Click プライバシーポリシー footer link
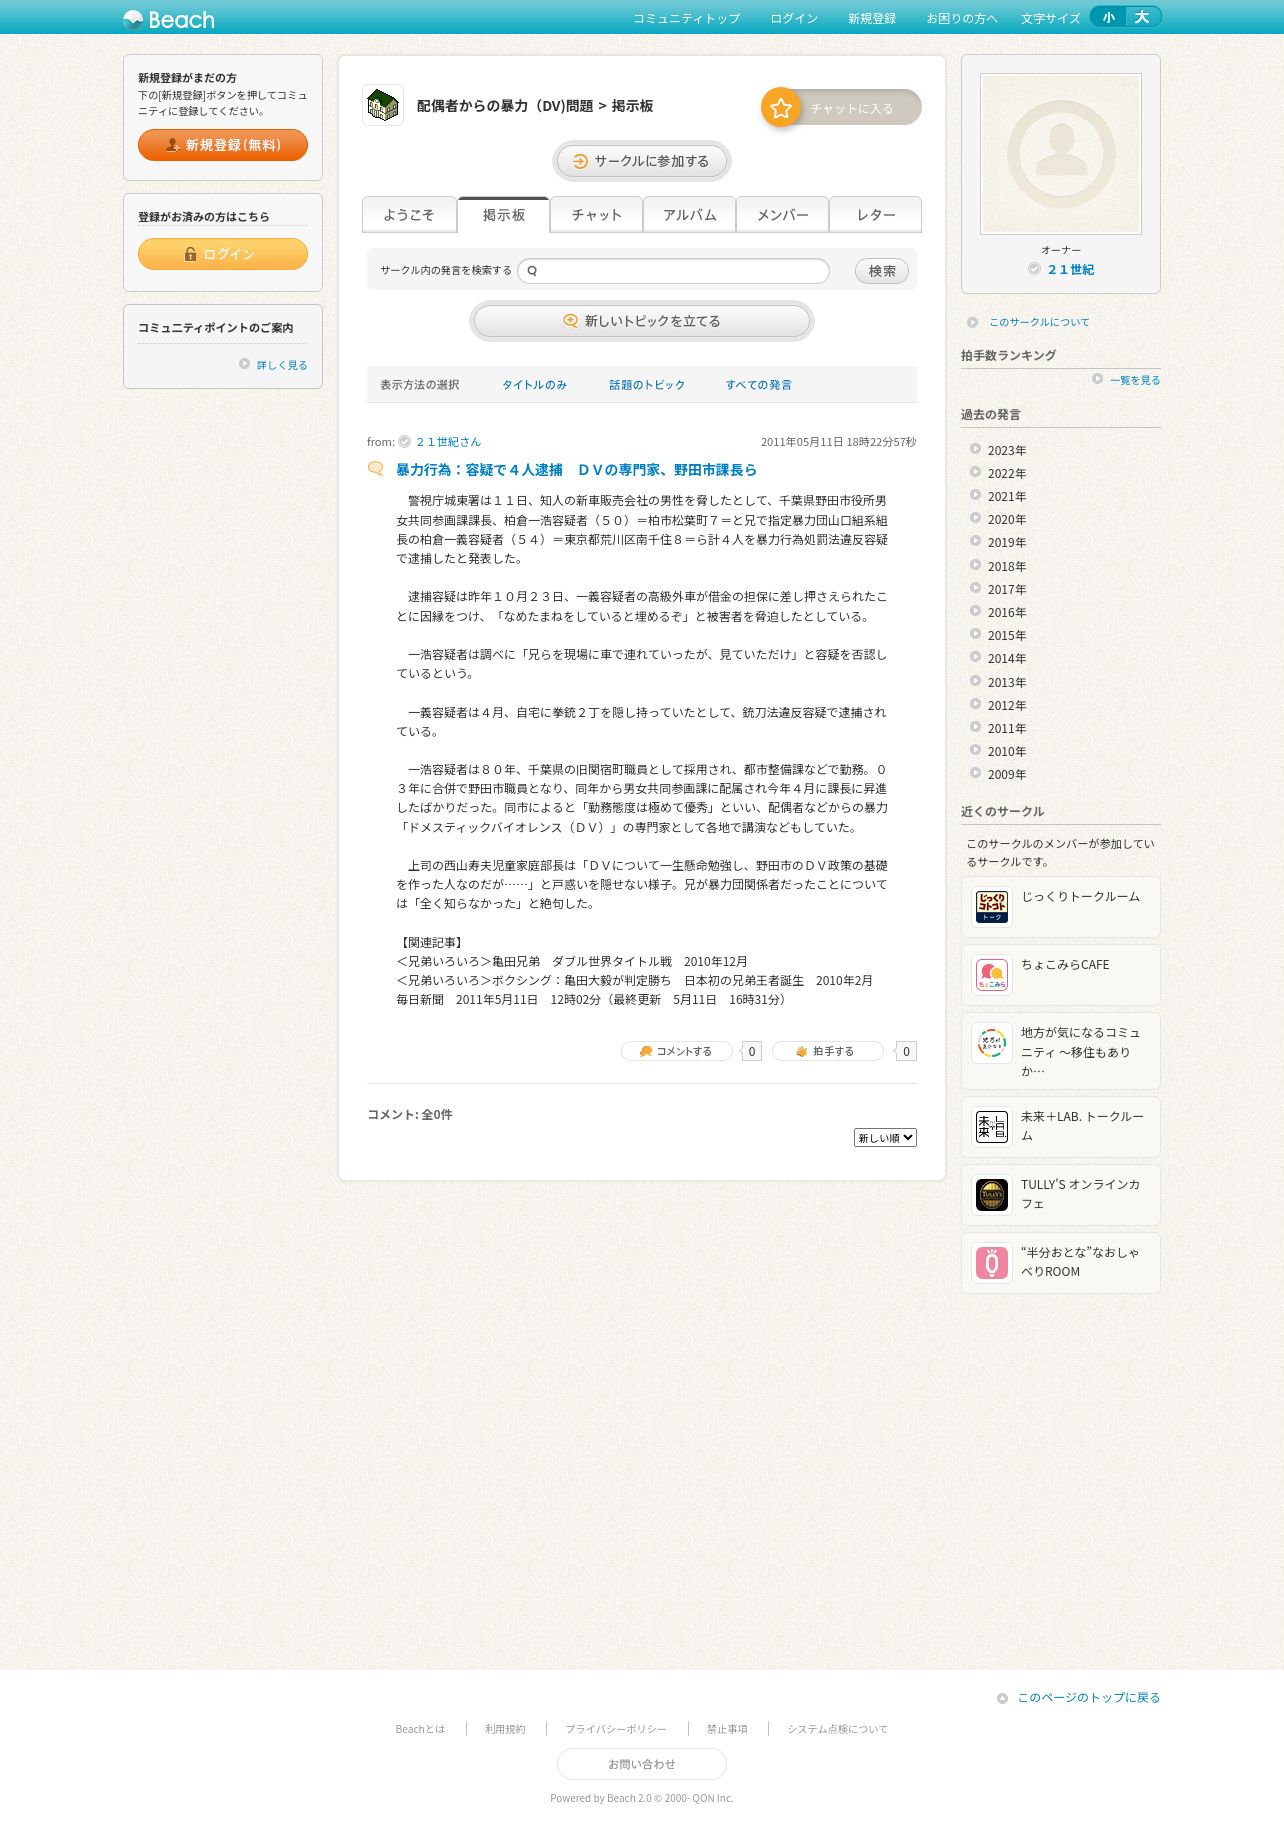The width and height of the screenshot is (1284, 1824). tap(616, 1729)
